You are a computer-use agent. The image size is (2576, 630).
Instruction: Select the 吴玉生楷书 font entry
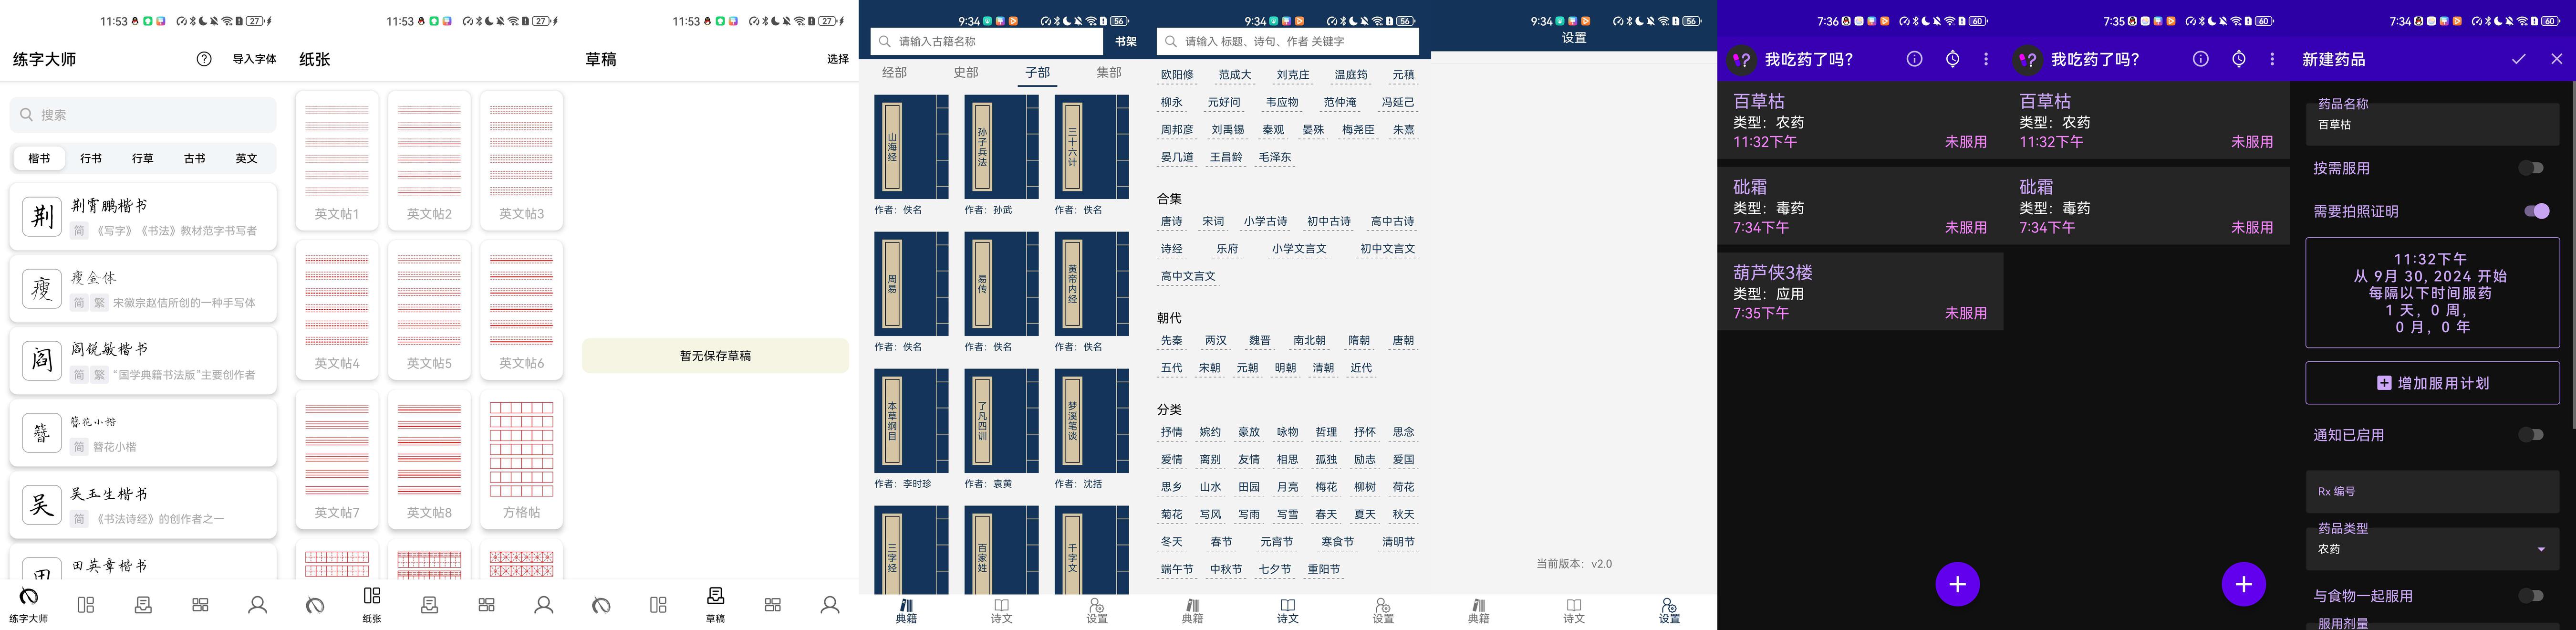tap(143, 505)
